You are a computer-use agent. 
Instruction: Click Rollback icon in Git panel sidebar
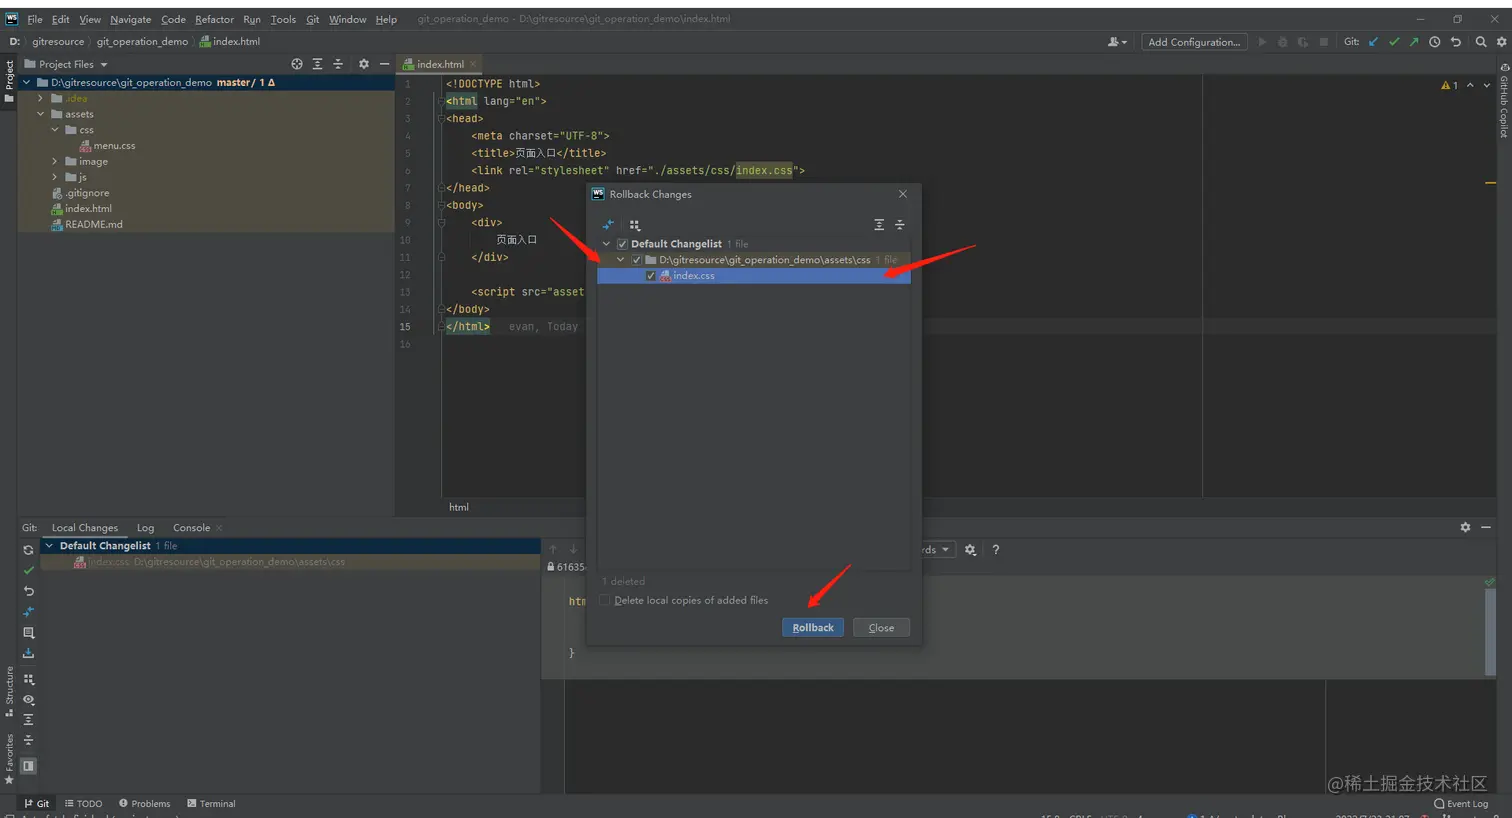tap(28, 591)
